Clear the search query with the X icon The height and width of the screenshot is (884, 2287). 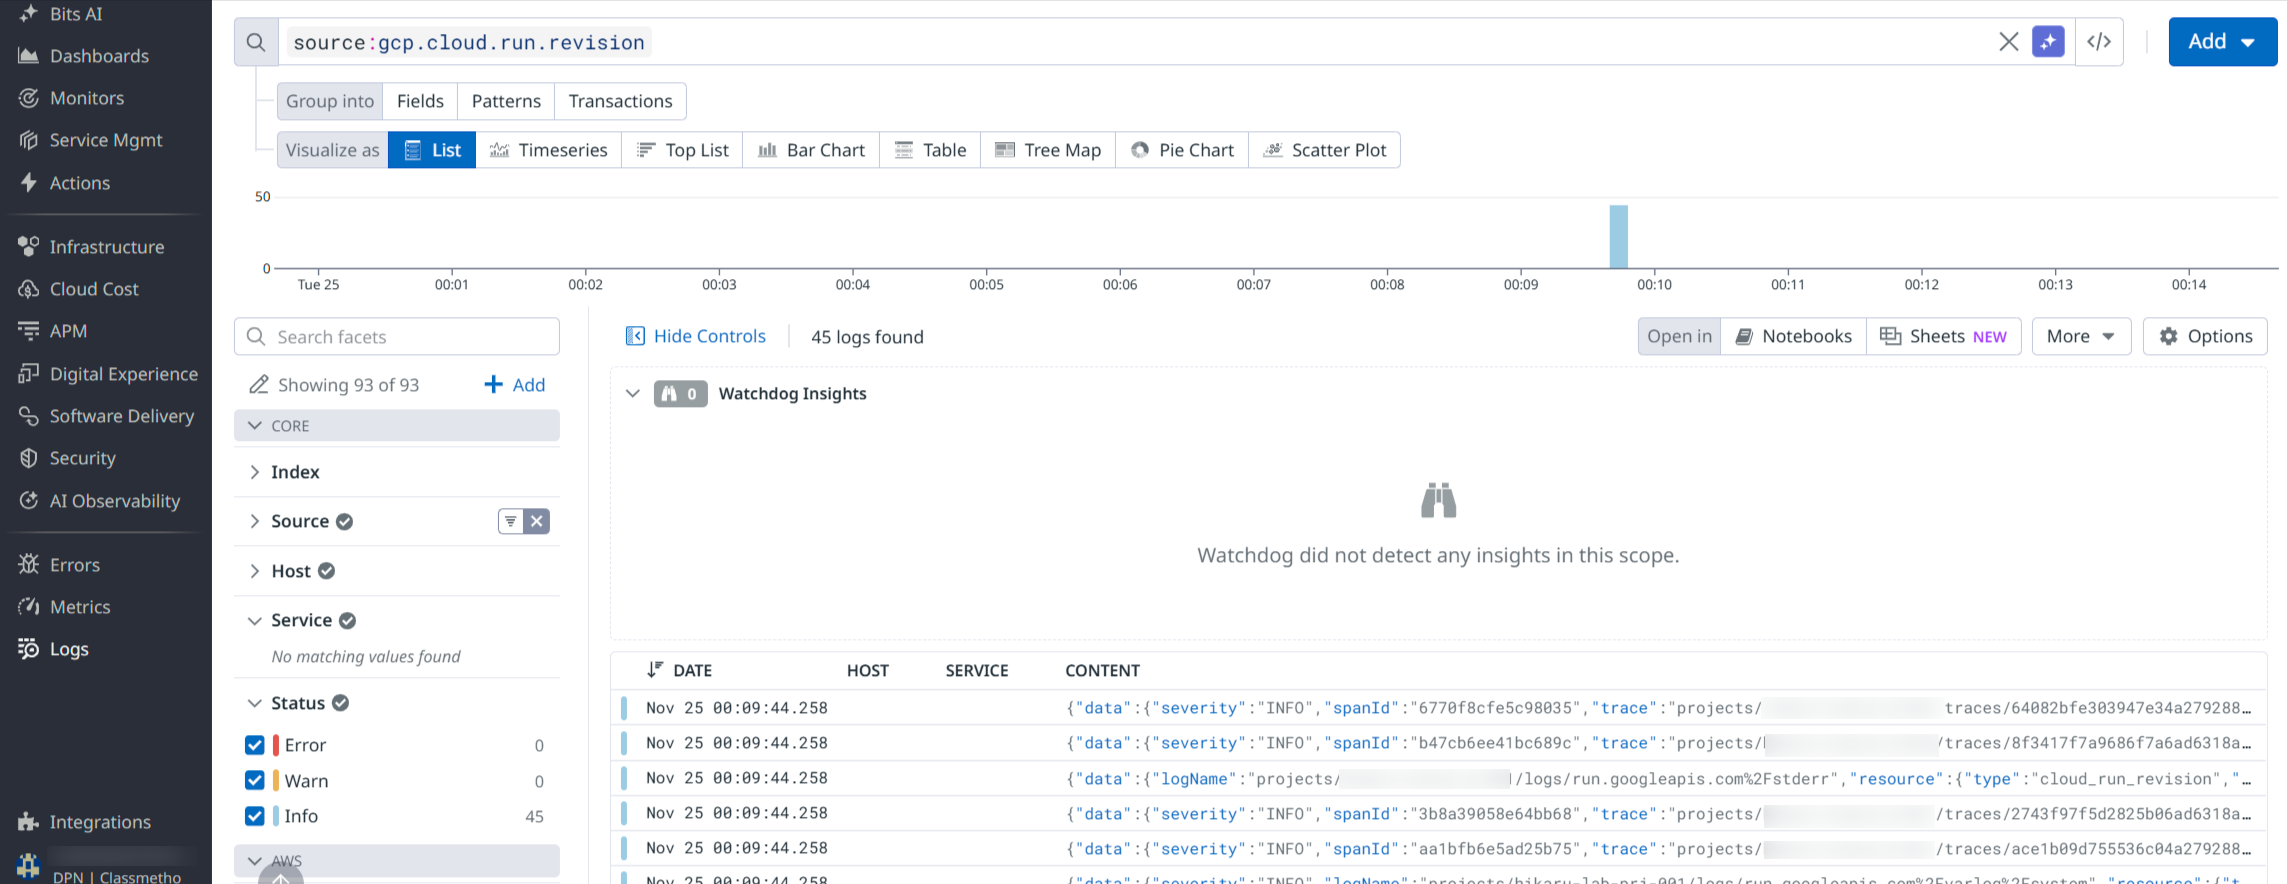tap(2008, 42)
